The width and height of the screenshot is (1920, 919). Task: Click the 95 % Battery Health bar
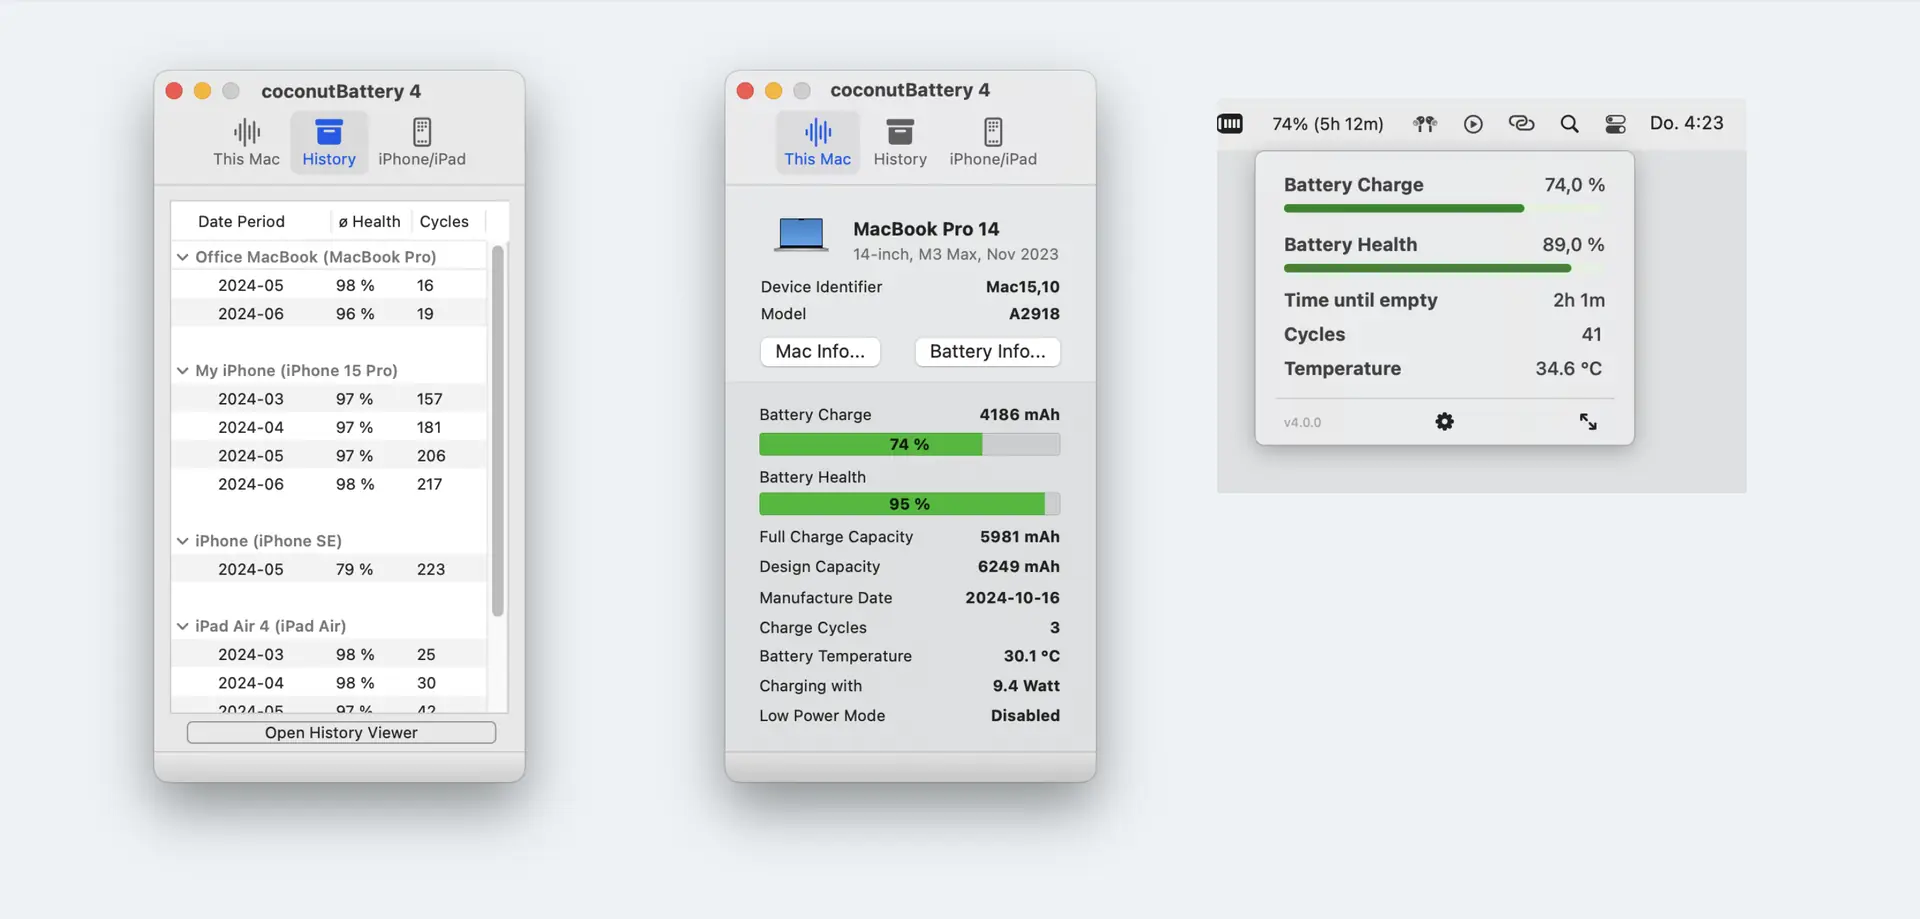(909, 504)
